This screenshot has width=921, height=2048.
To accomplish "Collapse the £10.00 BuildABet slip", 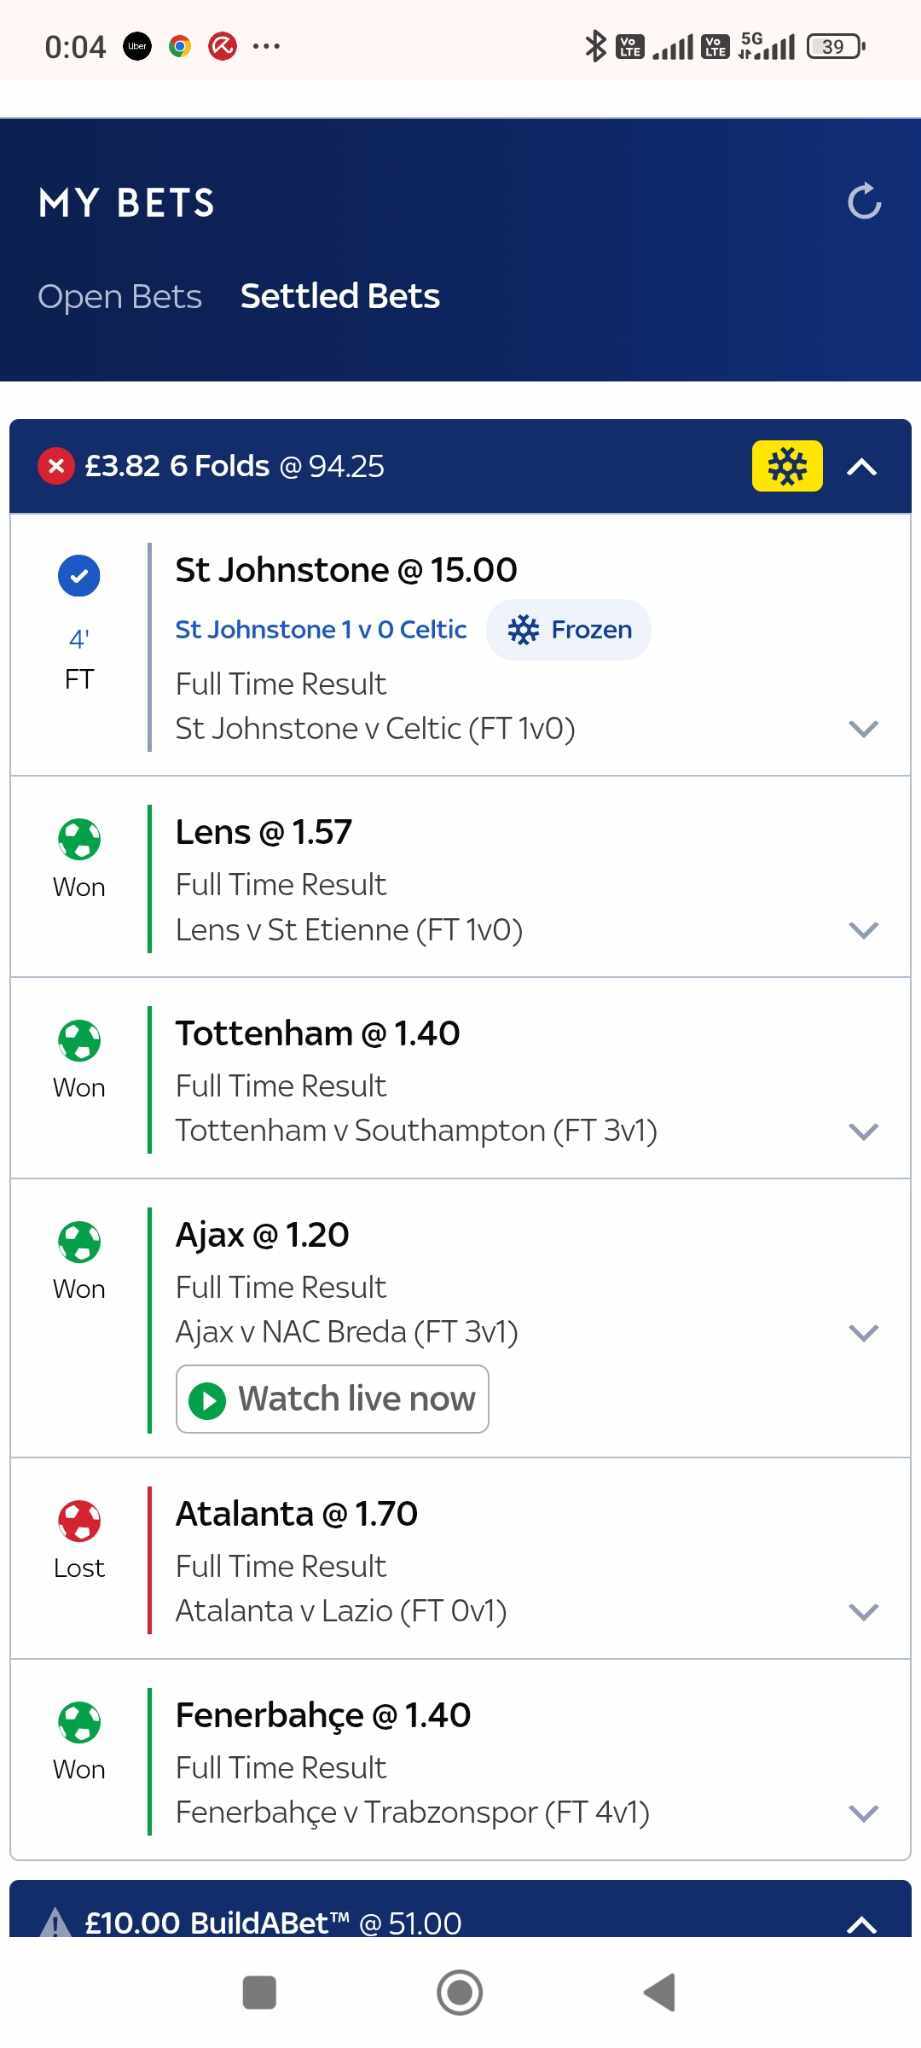I will tap(862, 1924).
